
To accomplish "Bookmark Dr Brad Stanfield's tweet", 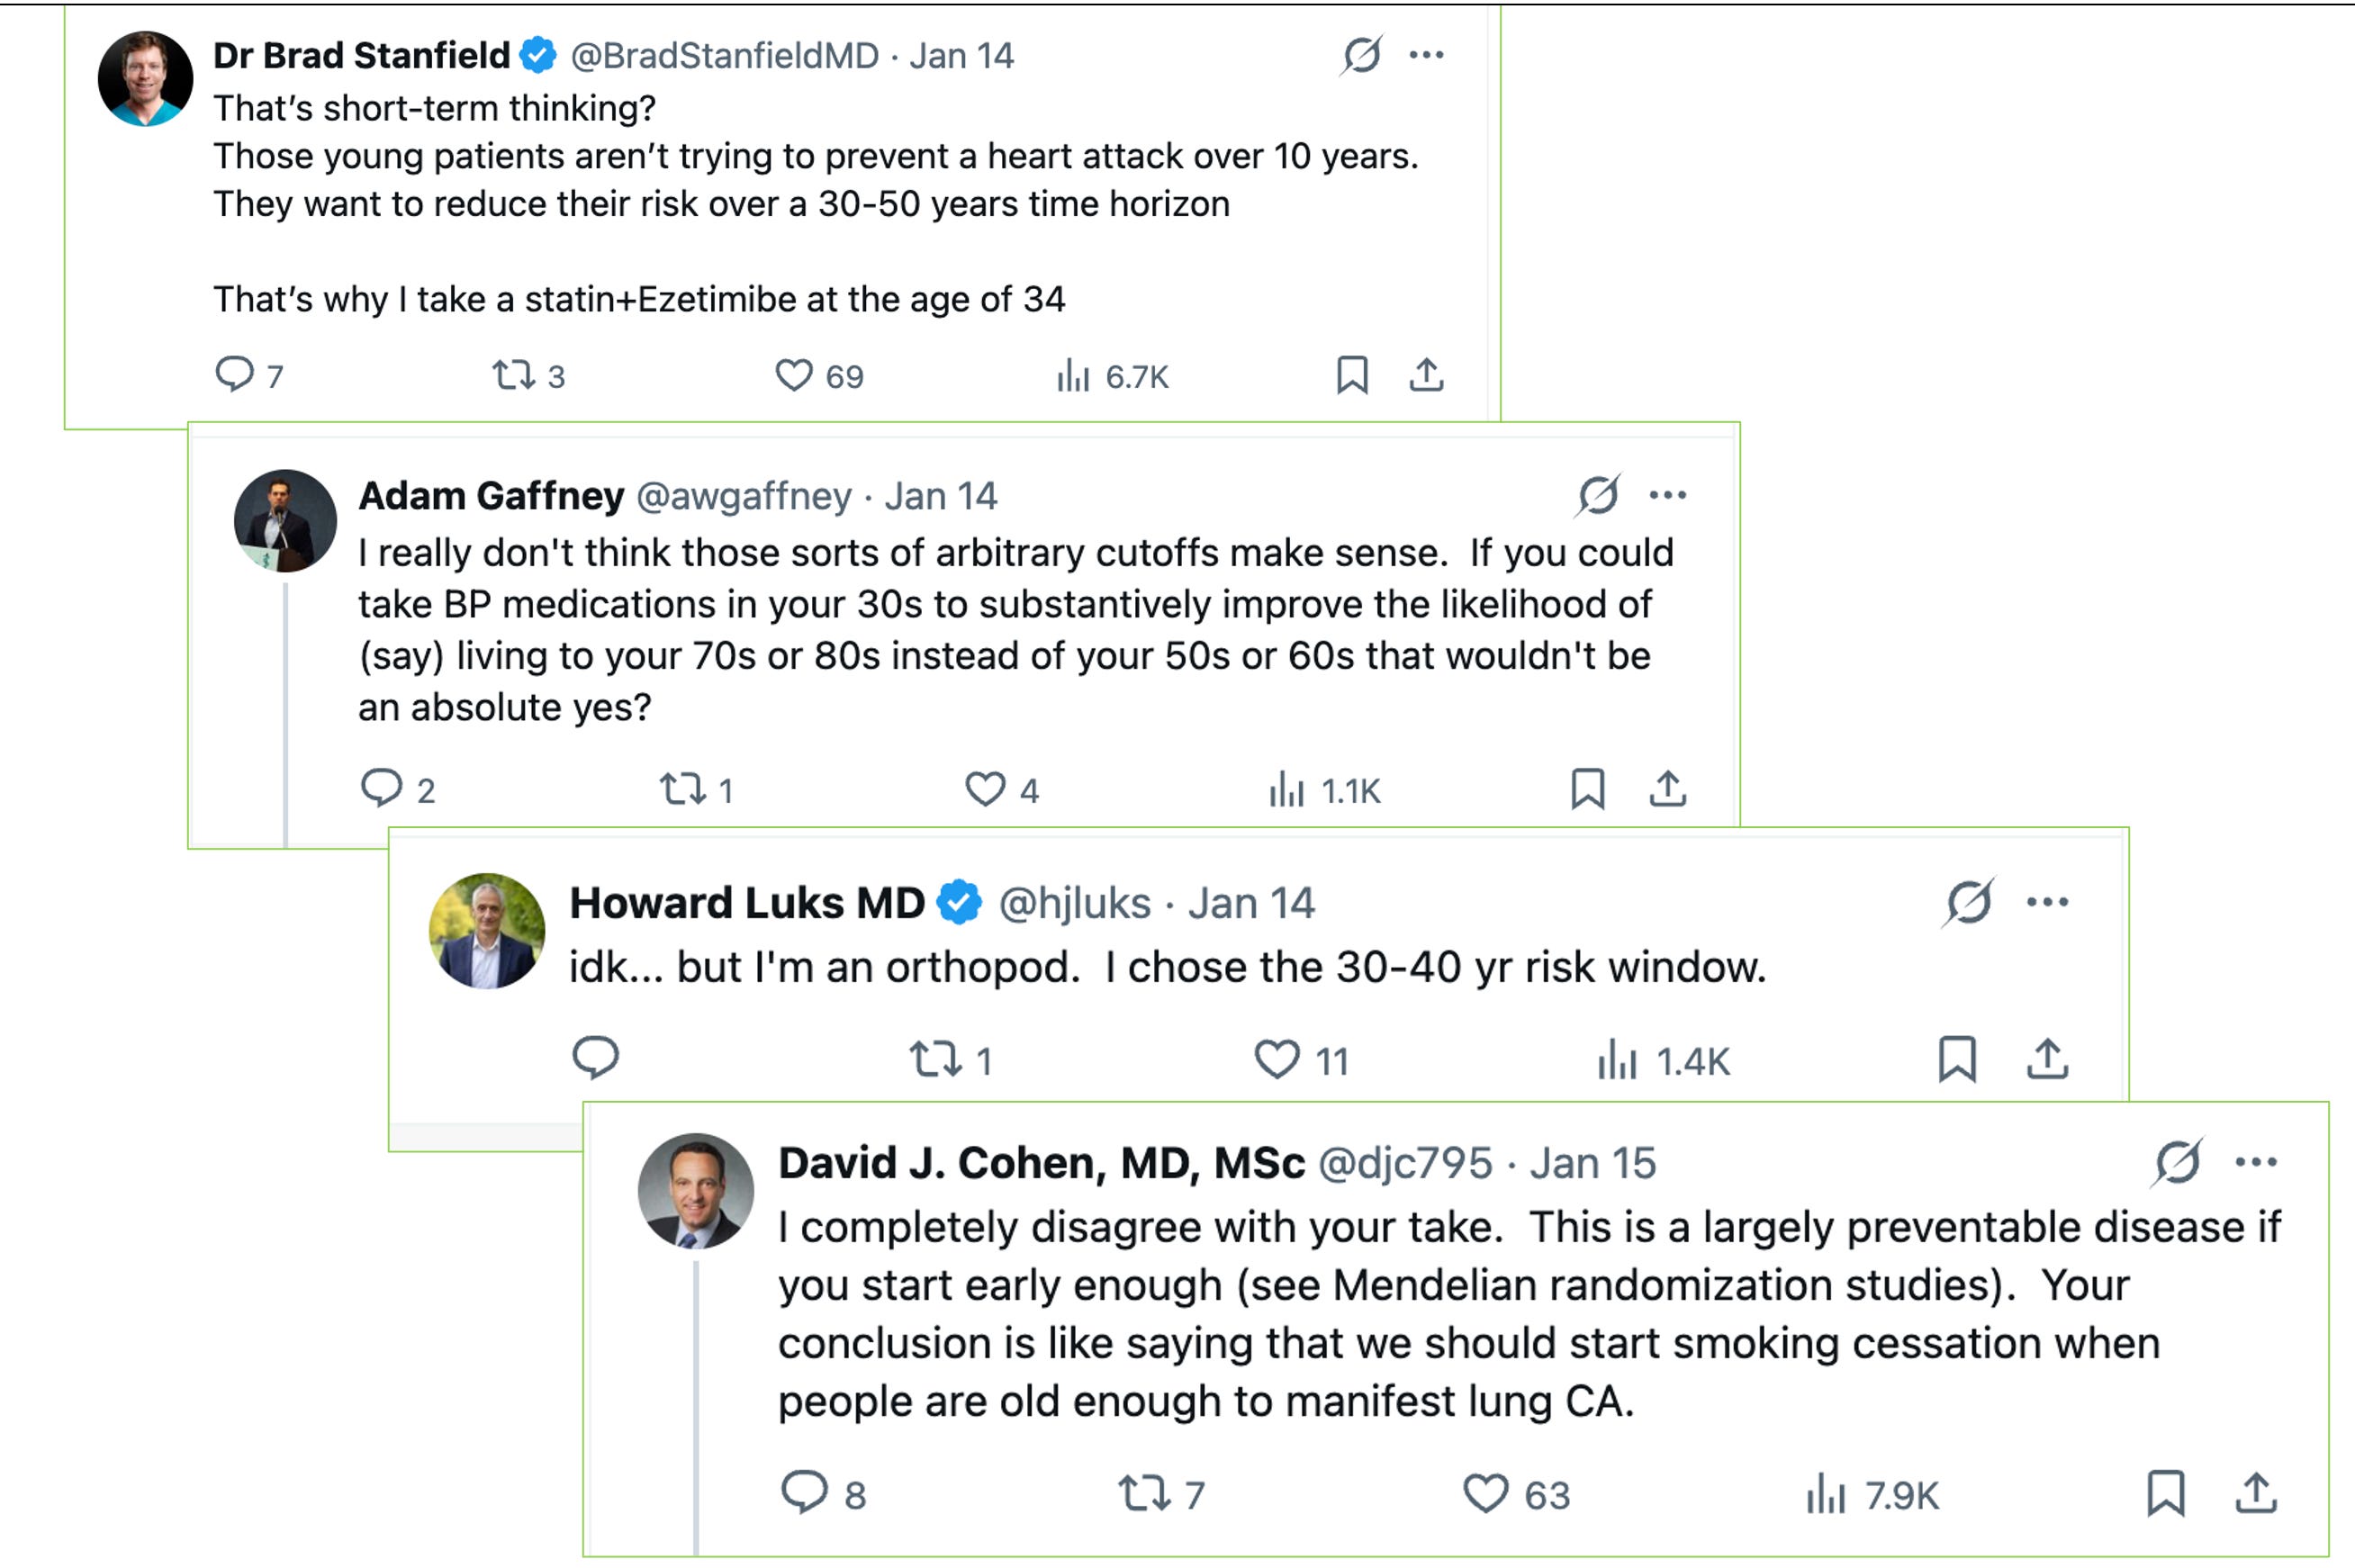I will coord(1352,375).
